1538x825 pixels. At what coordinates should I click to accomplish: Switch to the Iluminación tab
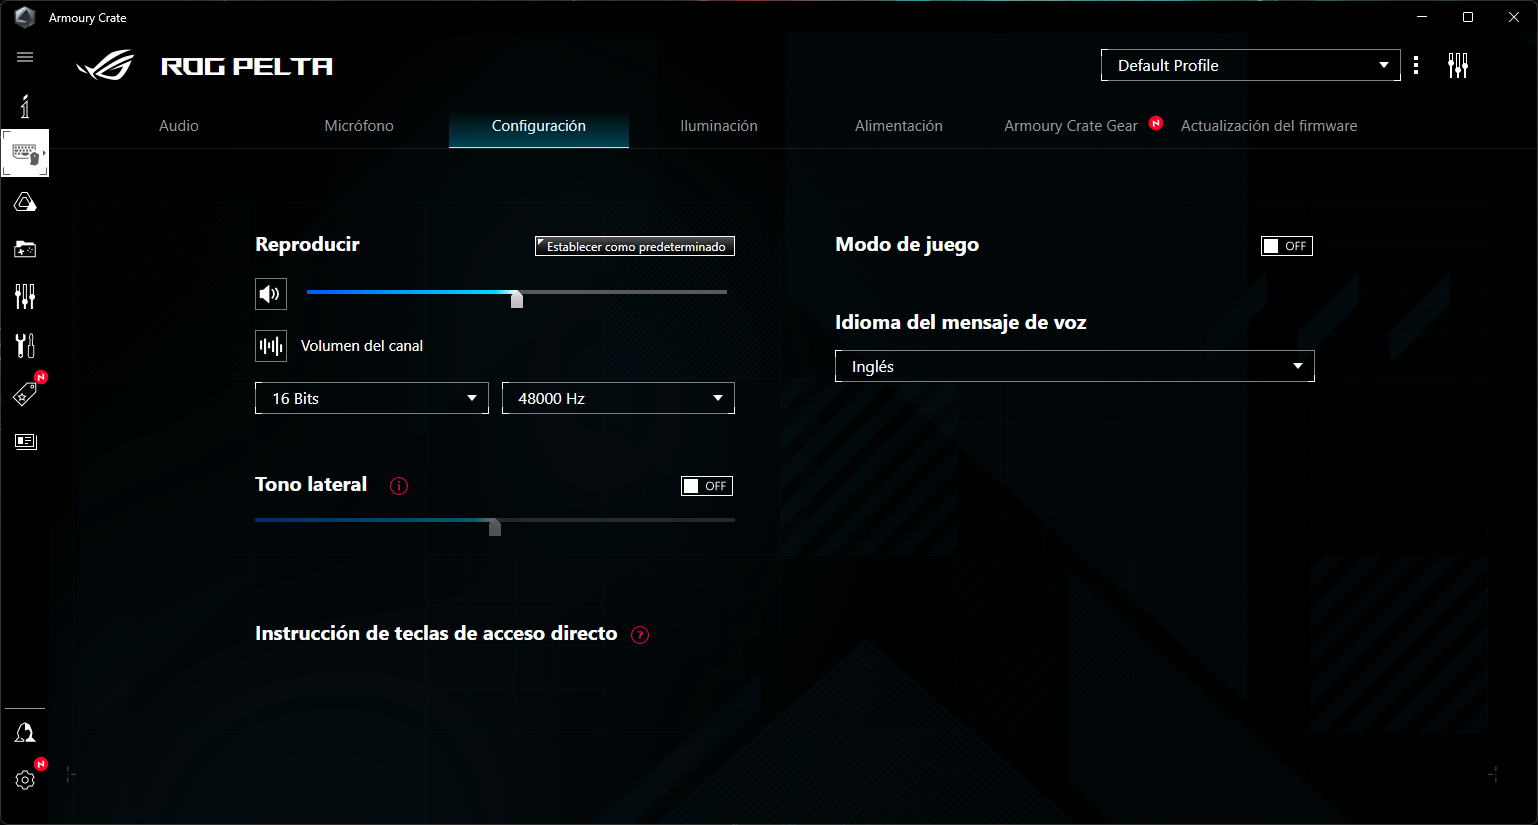point(719,126)
